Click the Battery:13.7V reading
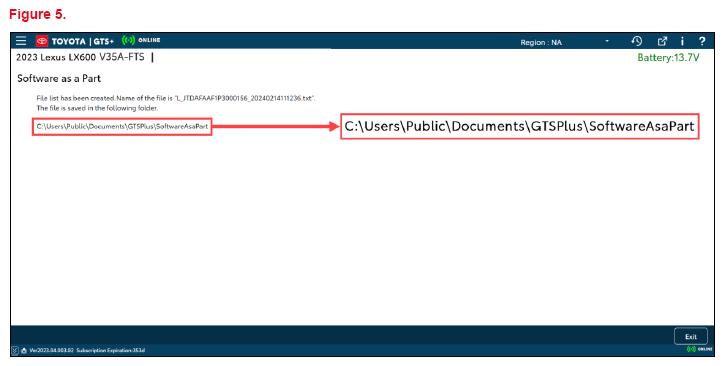Screen dimensions: 724x366 click(x=668, y=58)
